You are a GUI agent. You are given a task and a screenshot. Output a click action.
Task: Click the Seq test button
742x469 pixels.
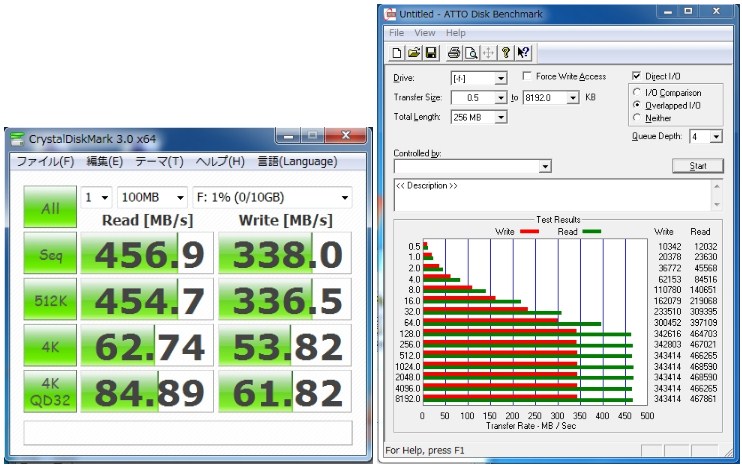[50, 253]
